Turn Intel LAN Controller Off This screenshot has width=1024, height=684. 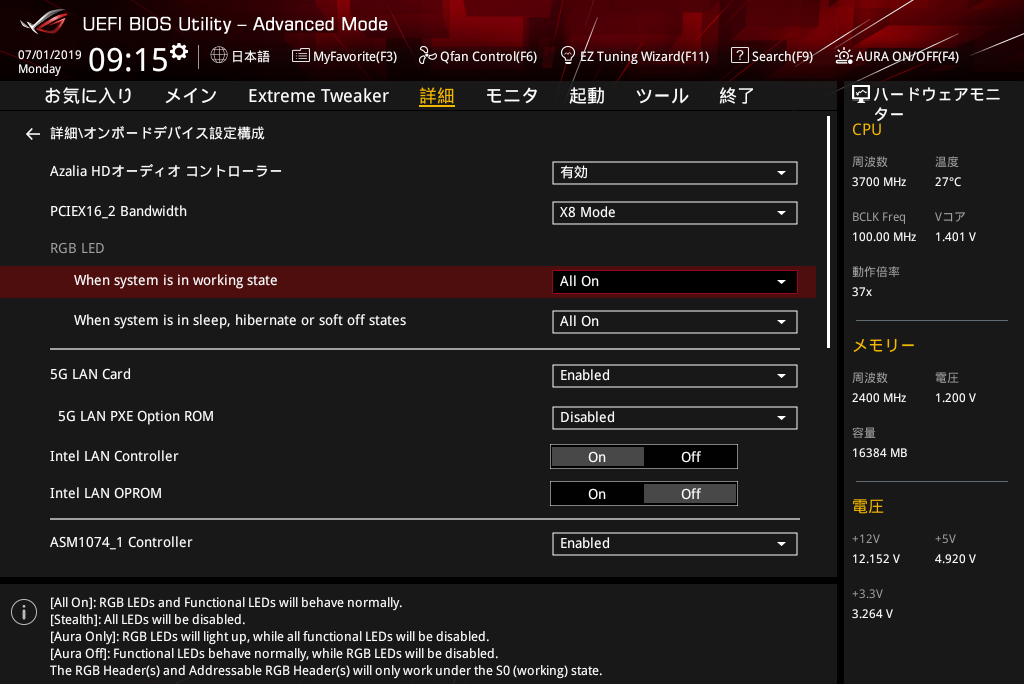coord(691,457)
